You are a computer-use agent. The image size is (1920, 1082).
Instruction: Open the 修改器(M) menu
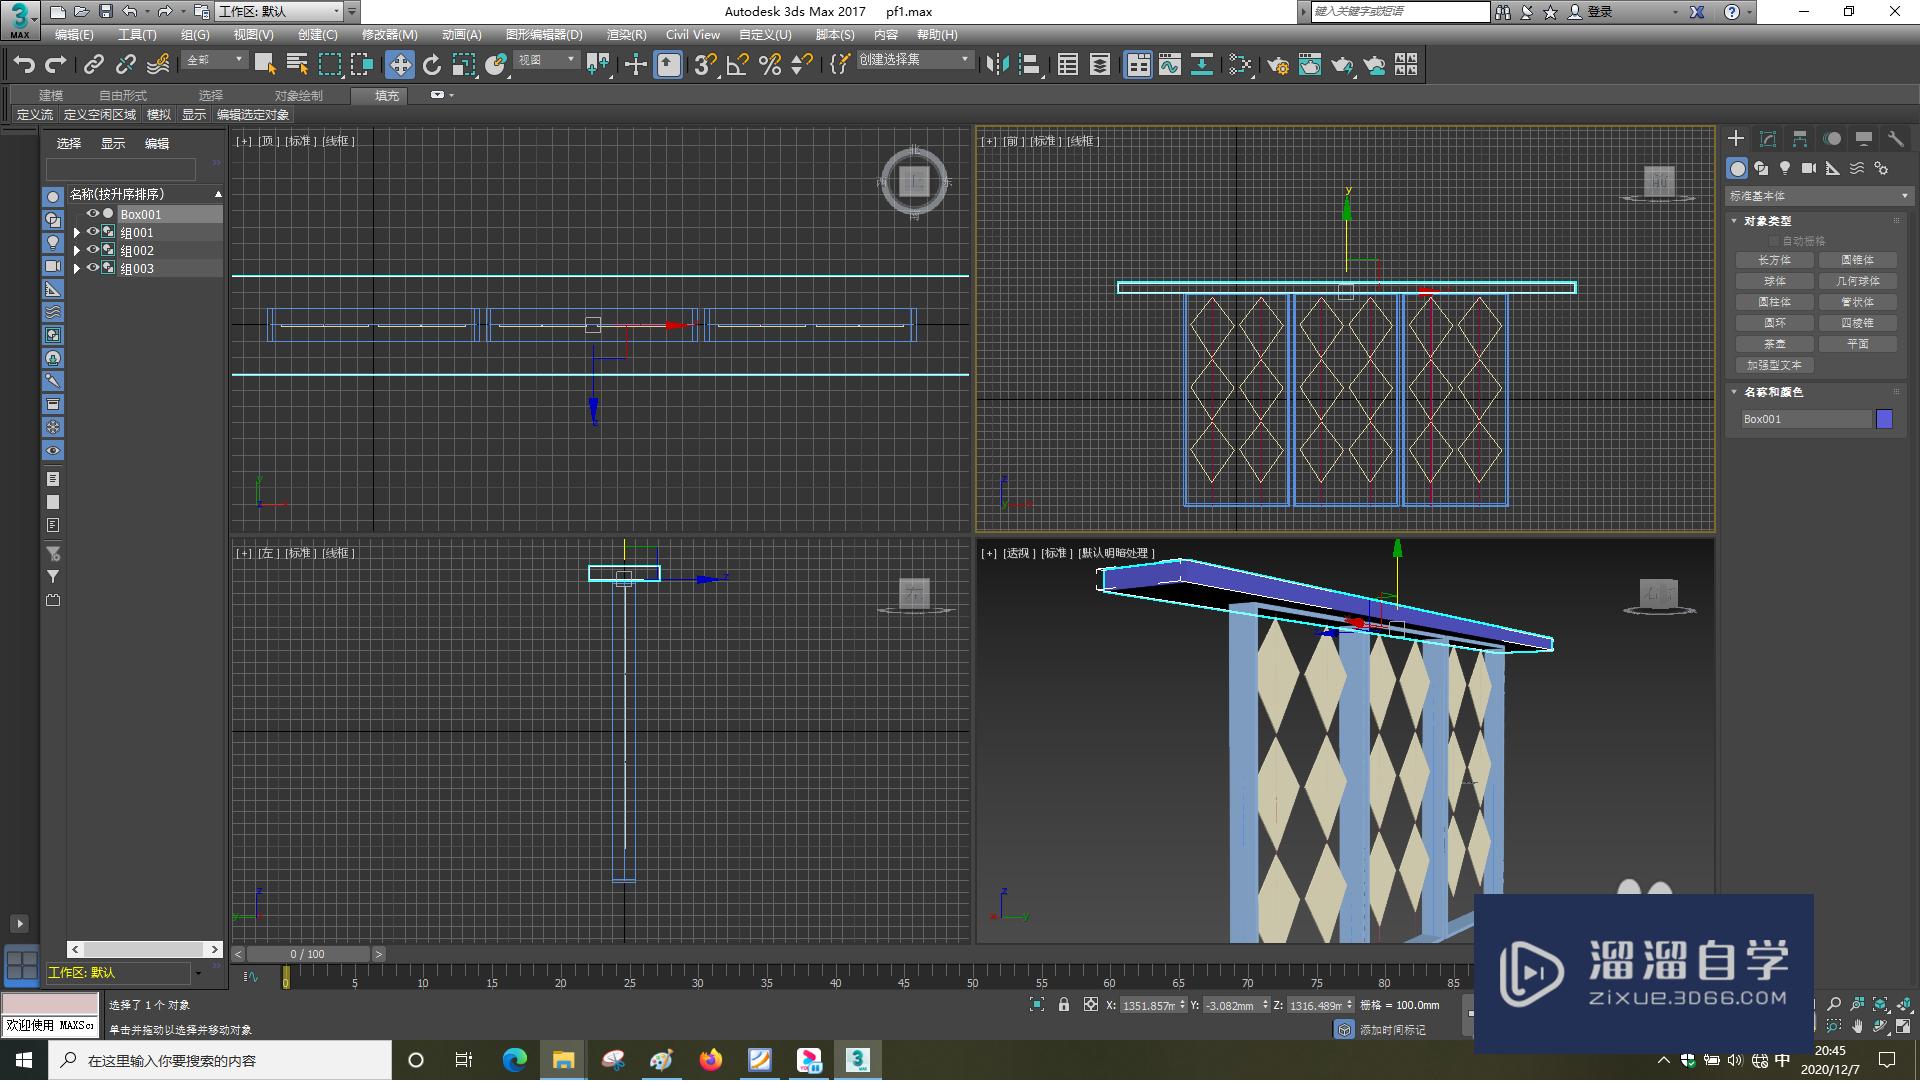[x=390, y=35]
